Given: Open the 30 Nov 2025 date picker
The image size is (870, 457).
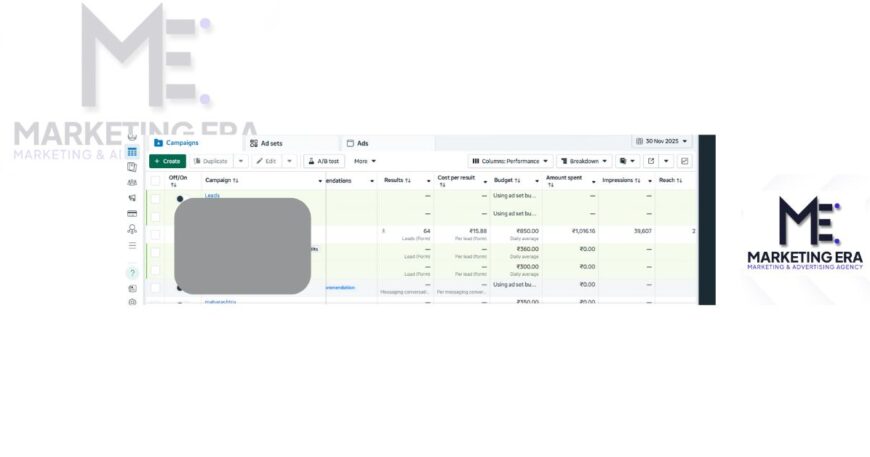Looking at the screenshot, I should 662,142.
